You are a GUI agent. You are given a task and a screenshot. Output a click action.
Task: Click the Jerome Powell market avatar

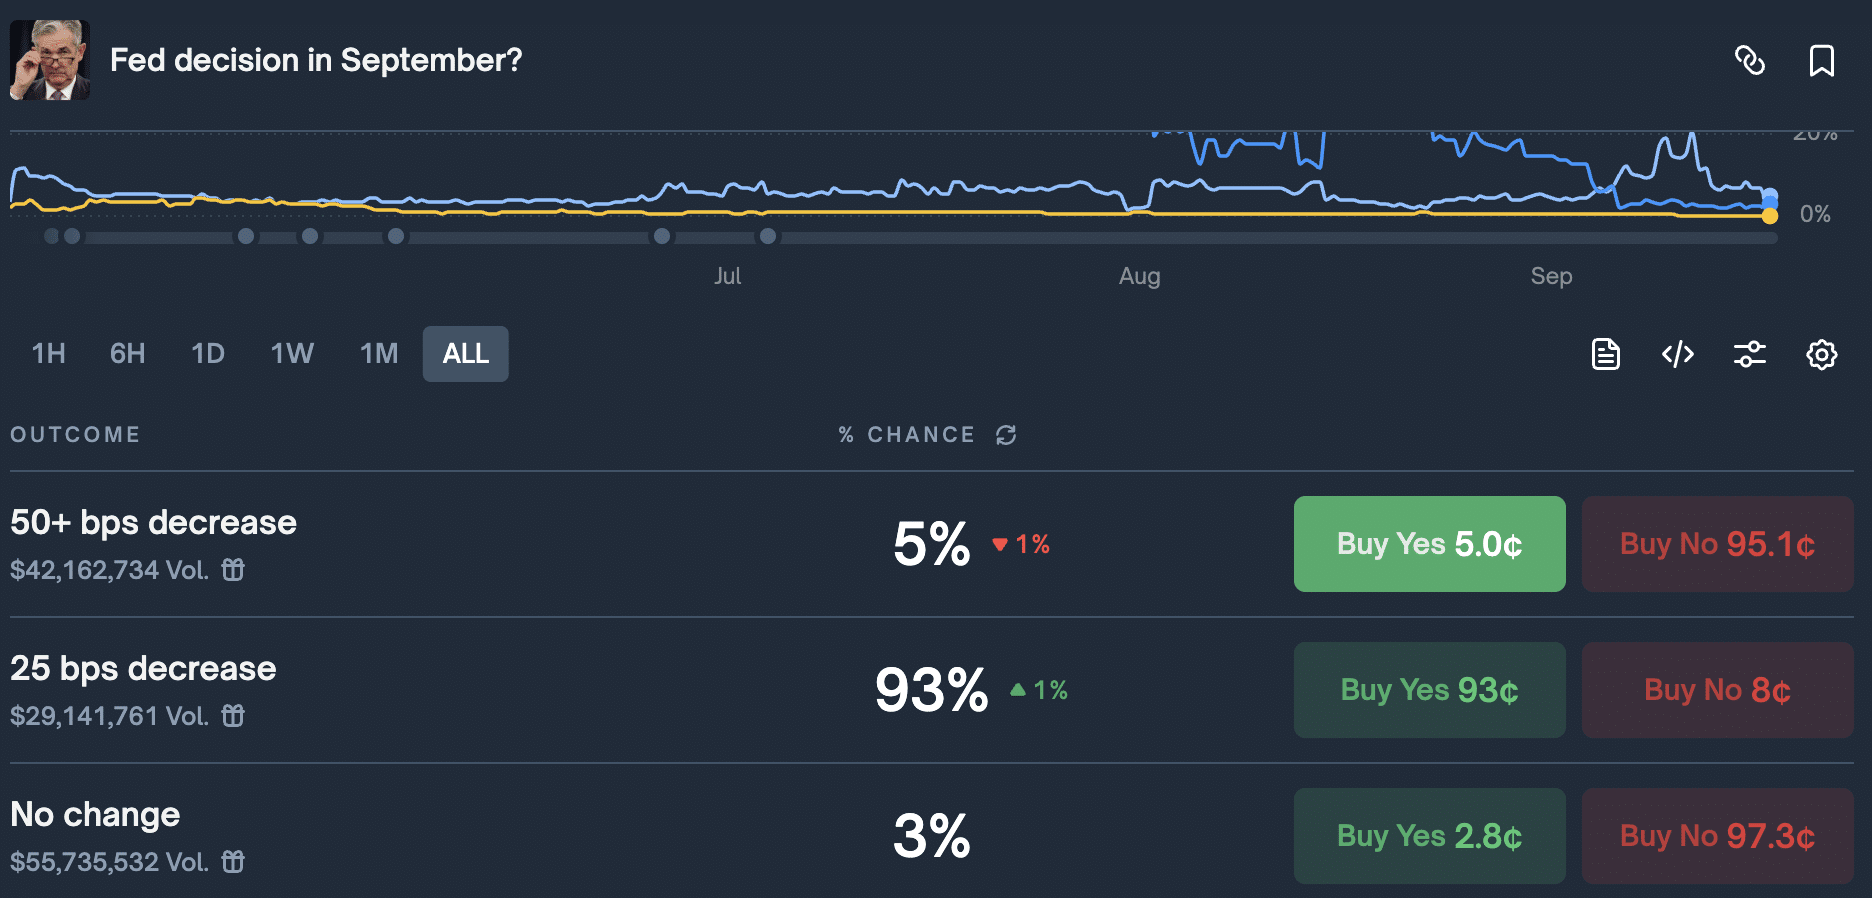click(49, 60)
